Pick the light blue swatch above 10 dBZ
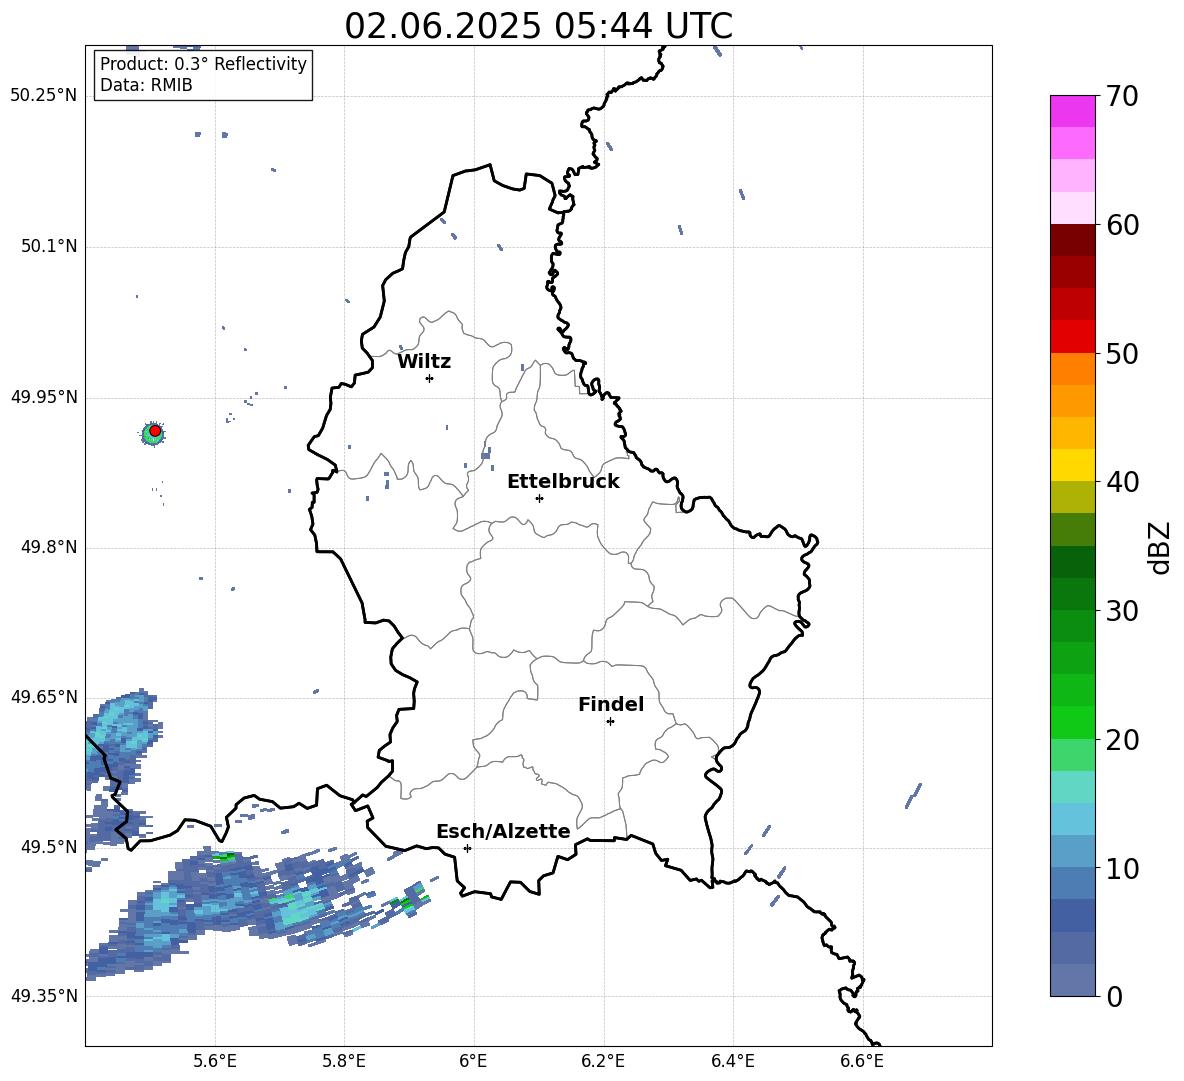The width and height of the screenshot is (1184, 1081). pos(1073,851)
